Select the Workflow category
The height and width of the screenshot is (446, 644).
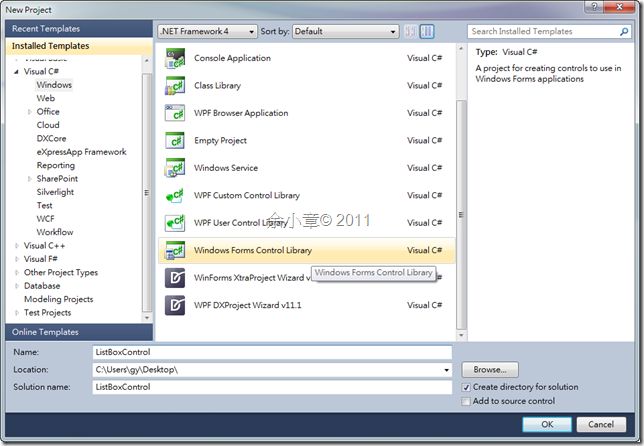click(55, 232)
